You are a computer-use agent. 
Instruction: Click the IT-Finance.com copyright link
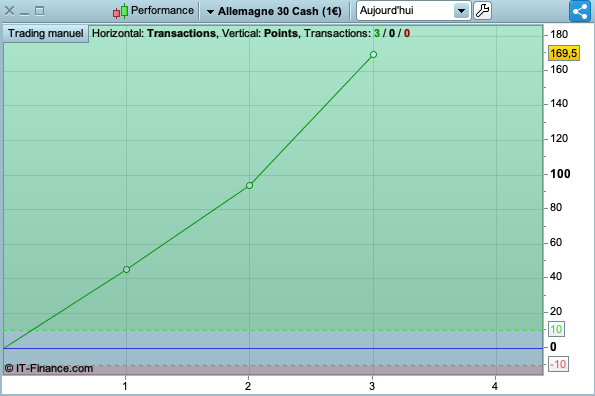pos(49,368)
